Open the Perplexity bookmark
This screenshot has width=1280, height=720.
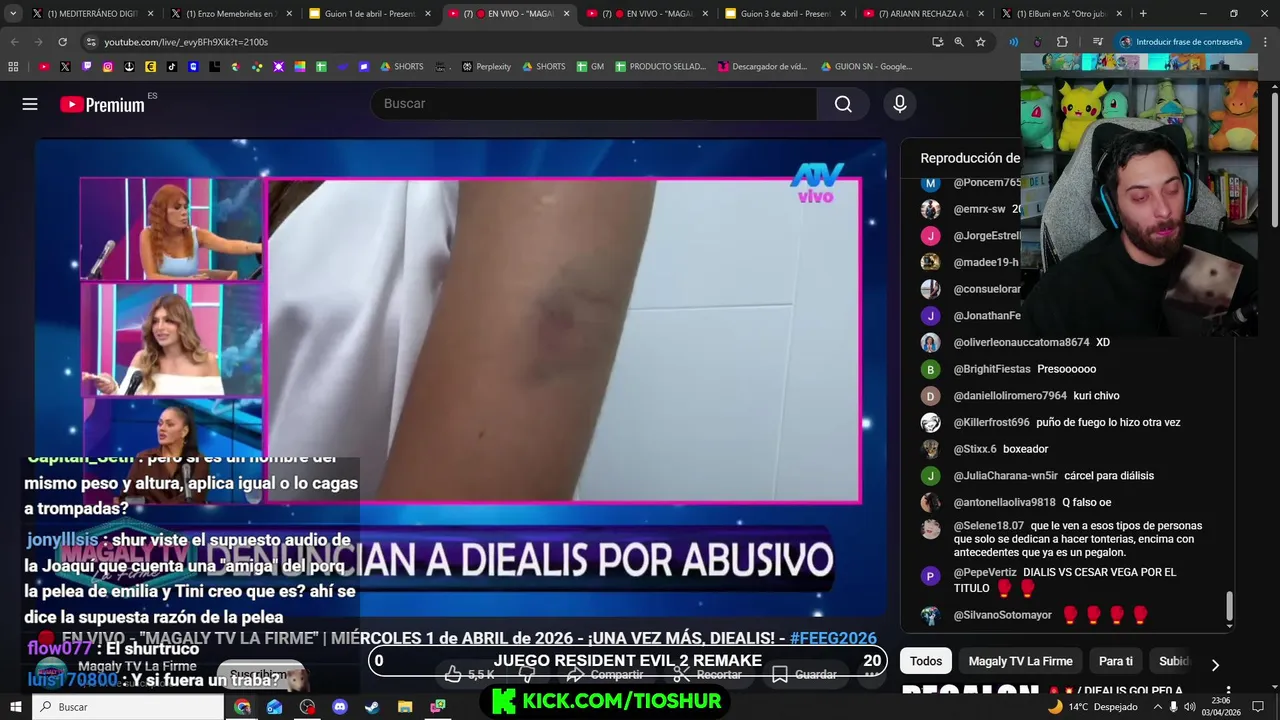tap(486, 67)
